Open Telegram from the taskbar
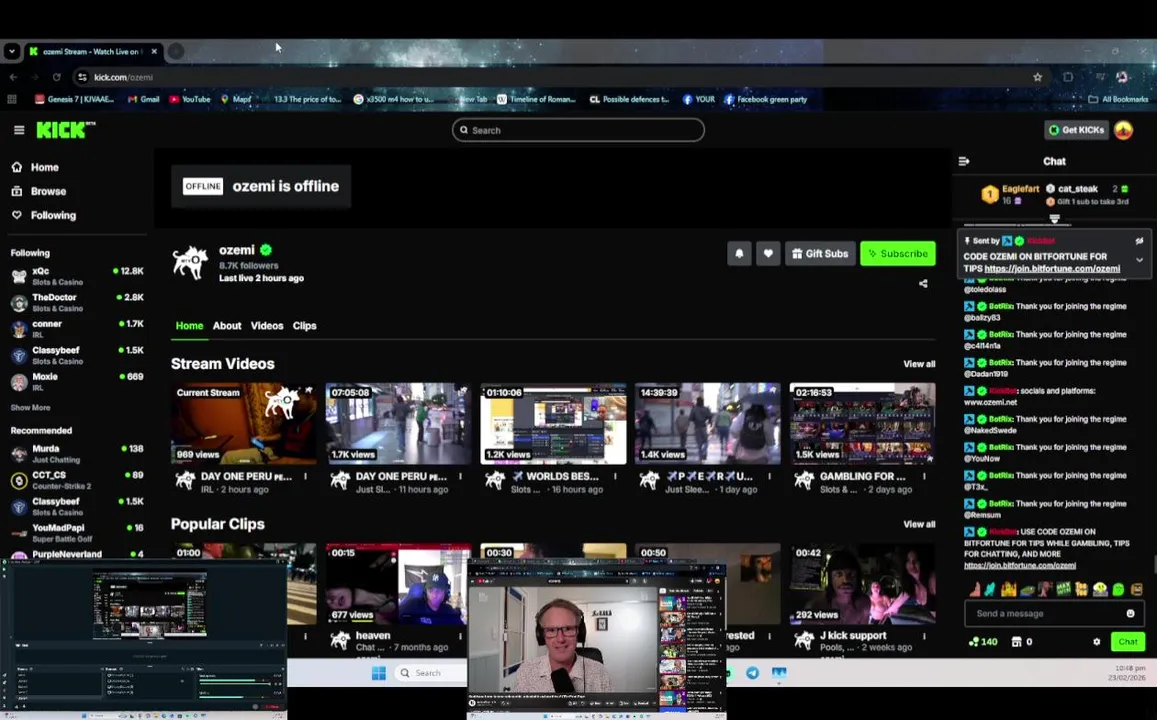 pyautogui.click(x=752, y=673)
